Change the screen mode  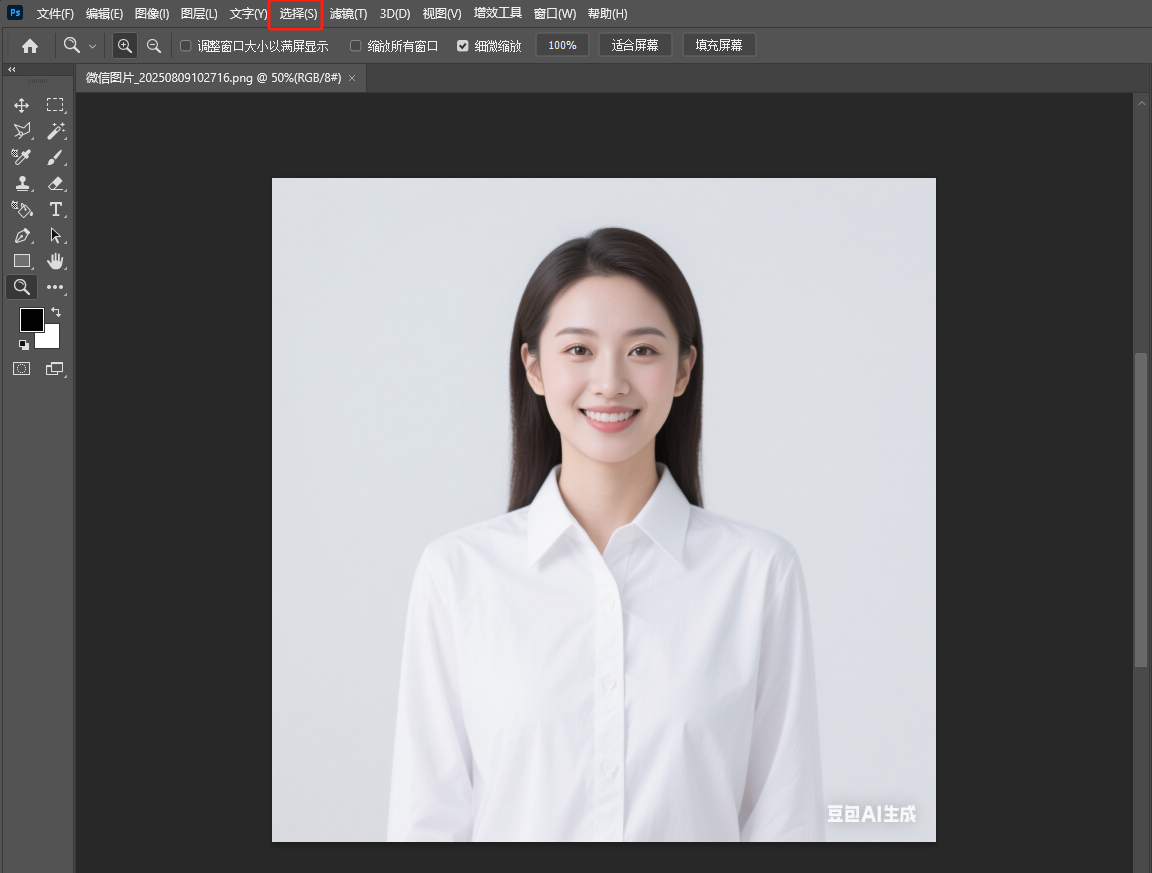click(x=55, y=369)
